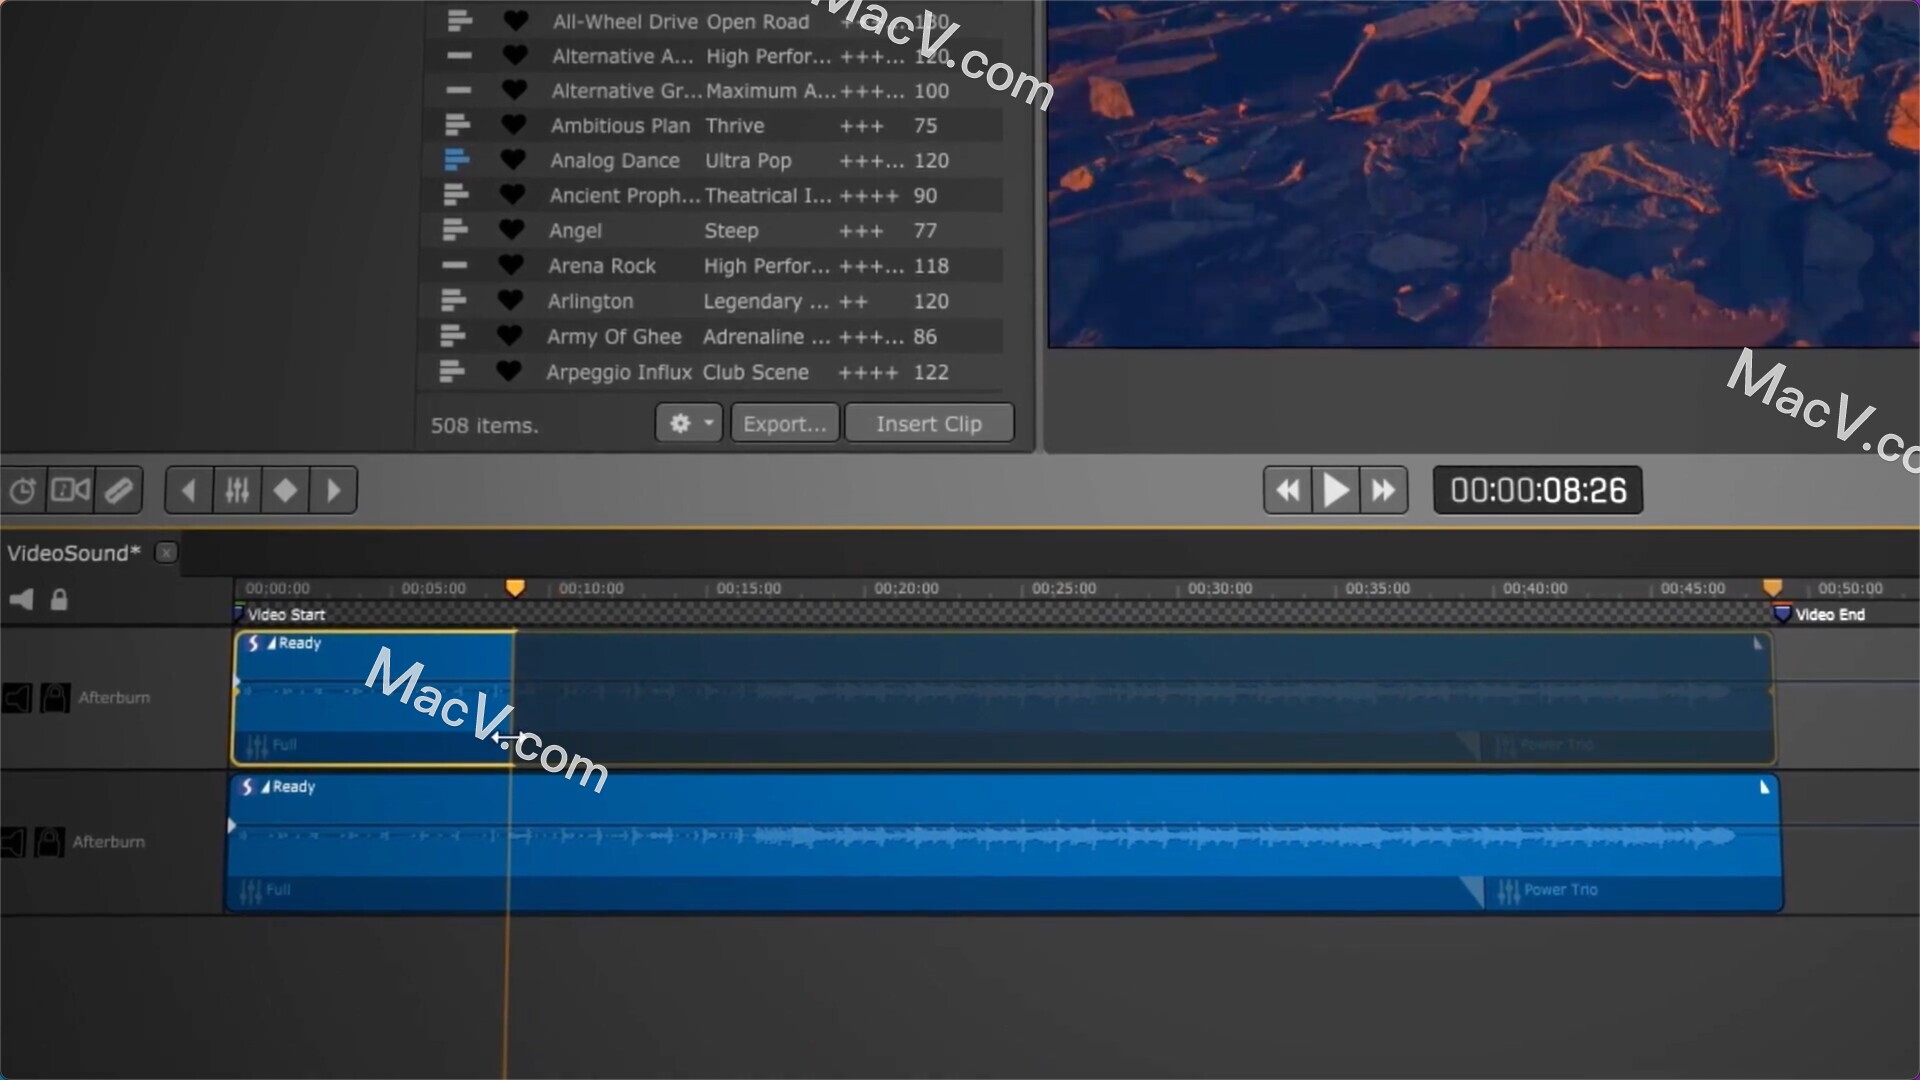Click Ready status on first Afterburn clip
The image size is (1920, 1080).
pos(299,643)
